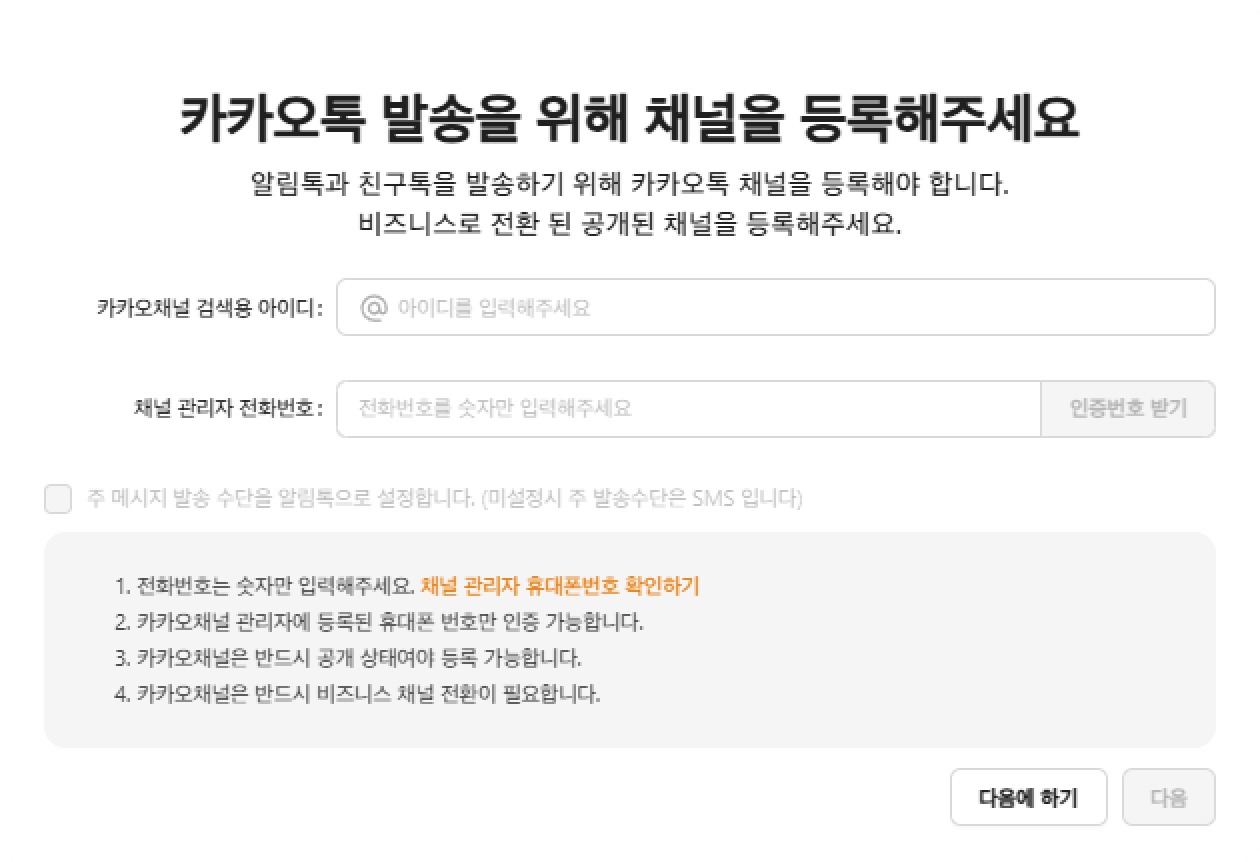Click the 카카오톡 발송을 위해 채널을 등록해주세요 heading
This screenshot has width=1260, height=862.
click(630, 118)
